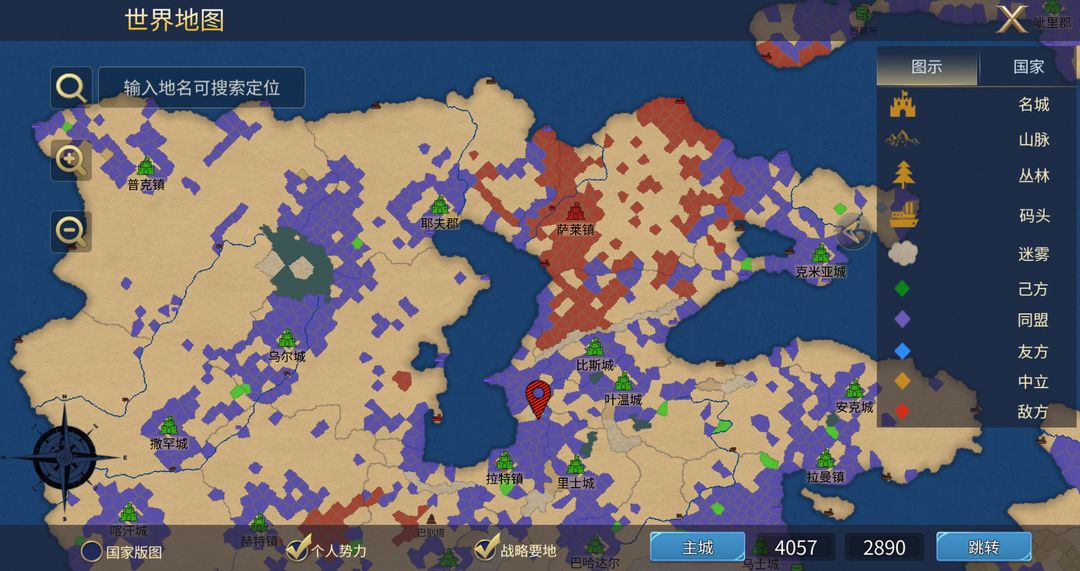This screenshot has height=571, width=1080.
Task: Select the 耶夫郡 city icon
Action: [439, 205]
